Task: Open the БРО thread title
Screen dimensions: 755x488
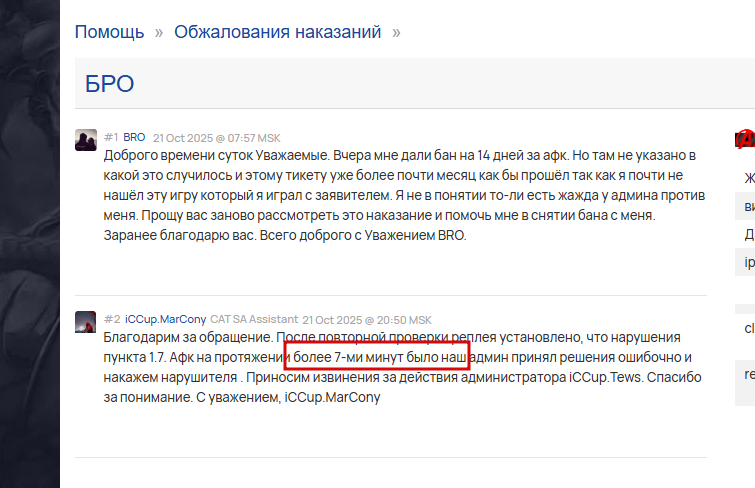Action: [109, 84]
